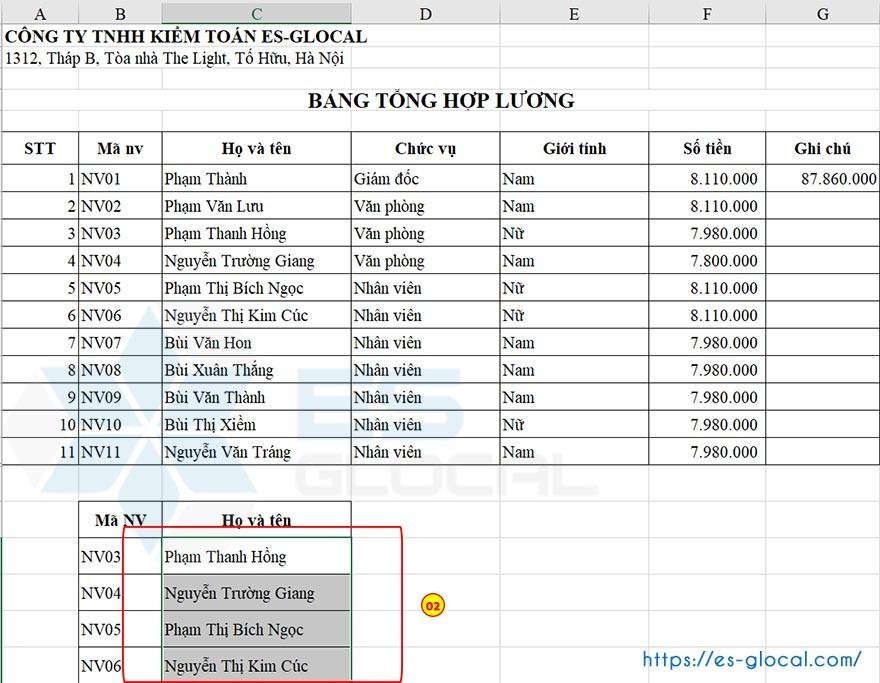Click the Giới tính header cell
Image resolution: width=880 pixels, height=683 pixels.
coord(574,148)
